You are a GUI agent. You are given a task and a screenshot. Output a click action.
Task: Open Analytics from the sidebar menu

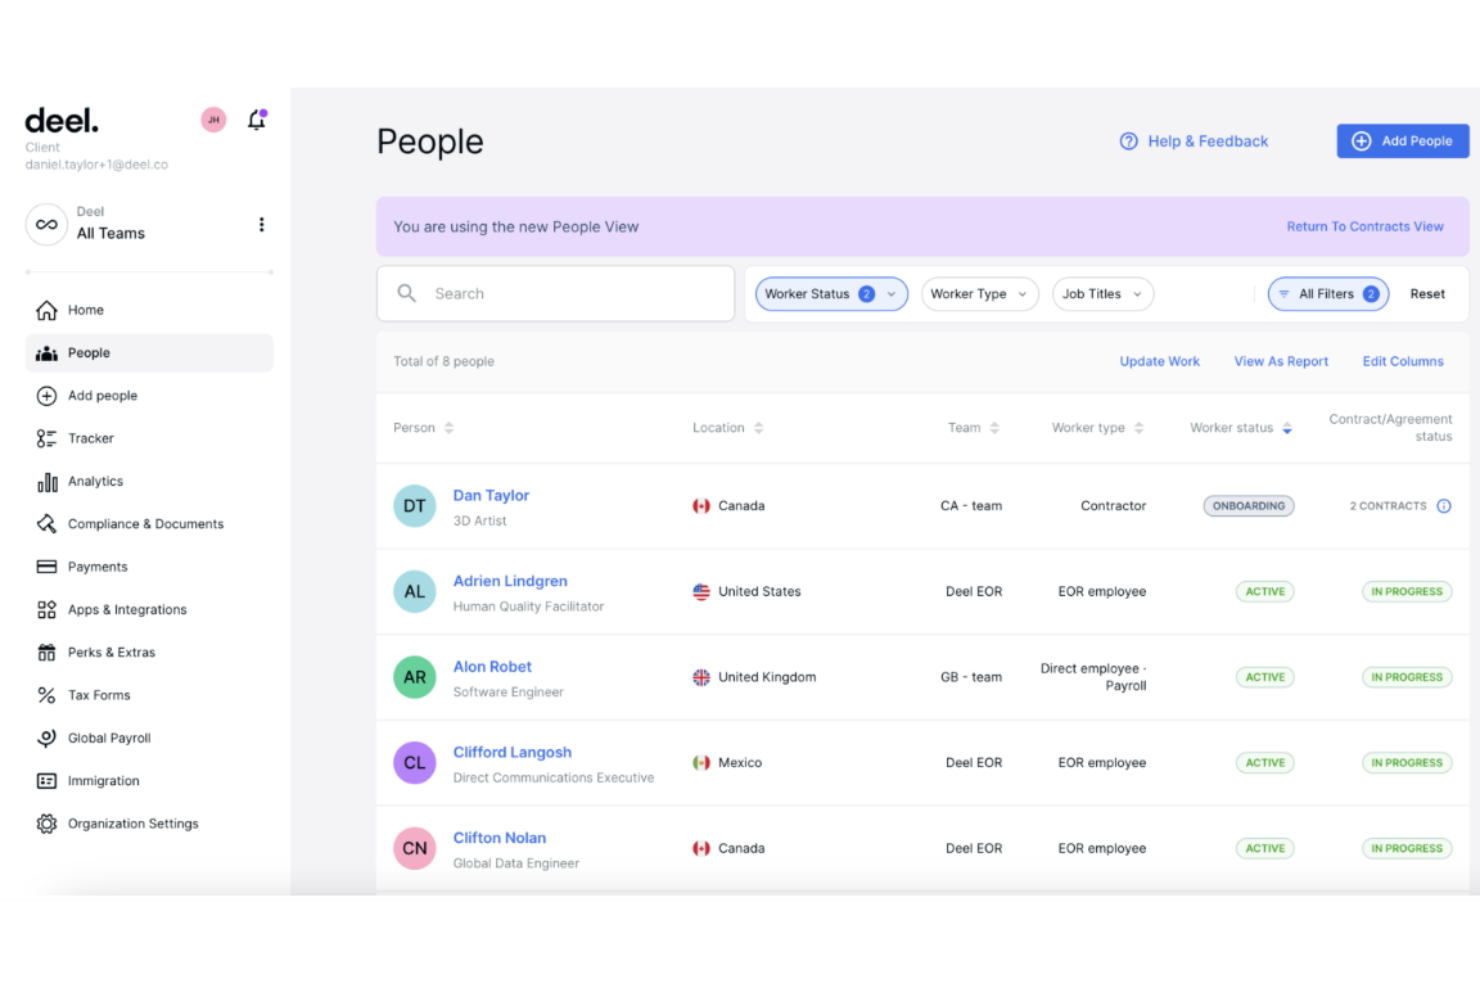pos(149,481)
